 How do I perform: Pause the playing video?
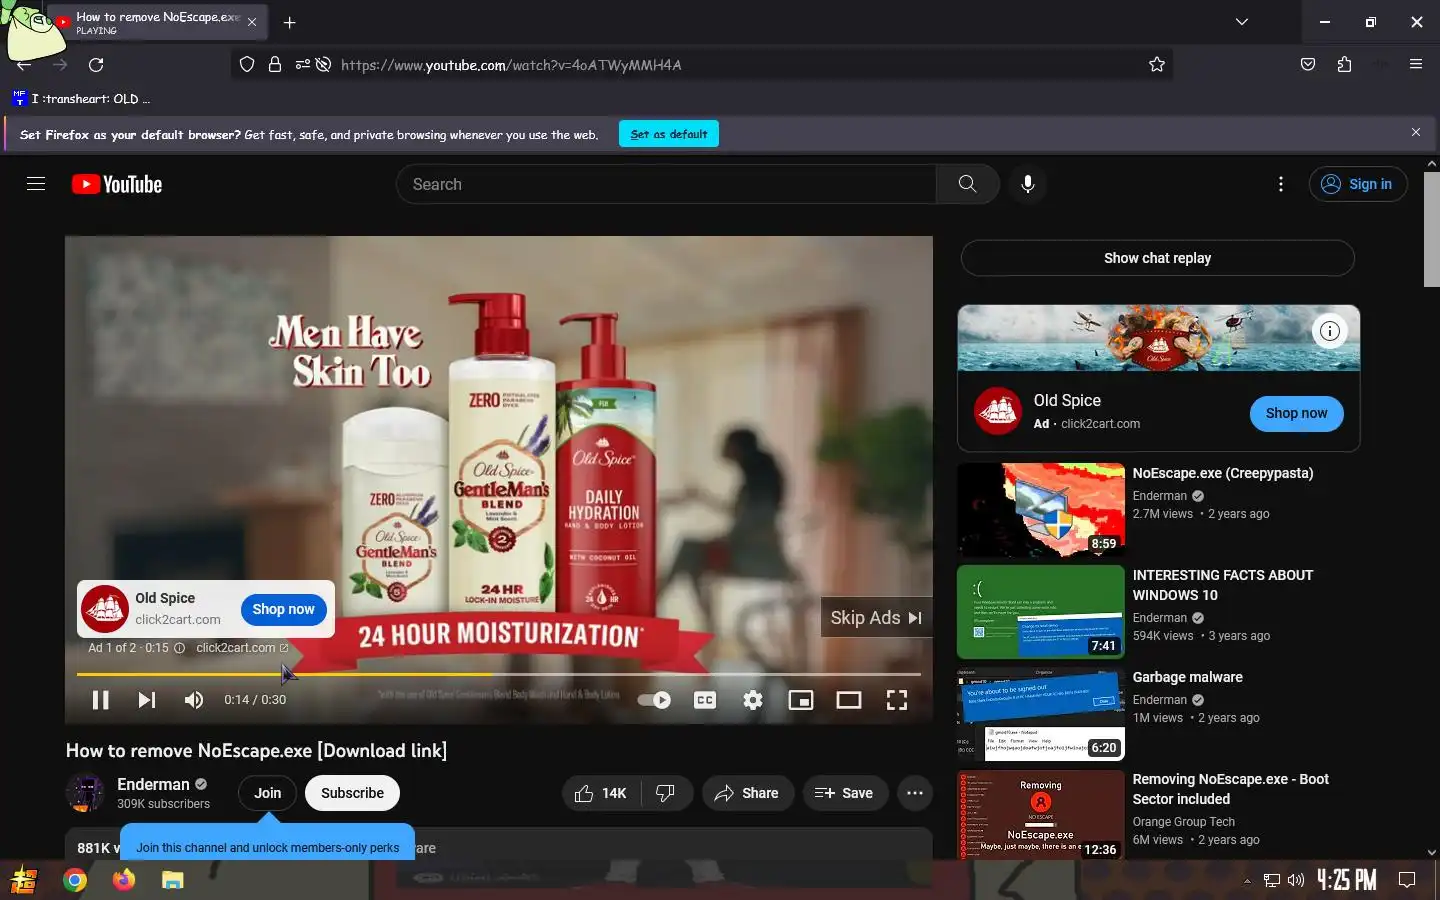click(x=100, y=700)
